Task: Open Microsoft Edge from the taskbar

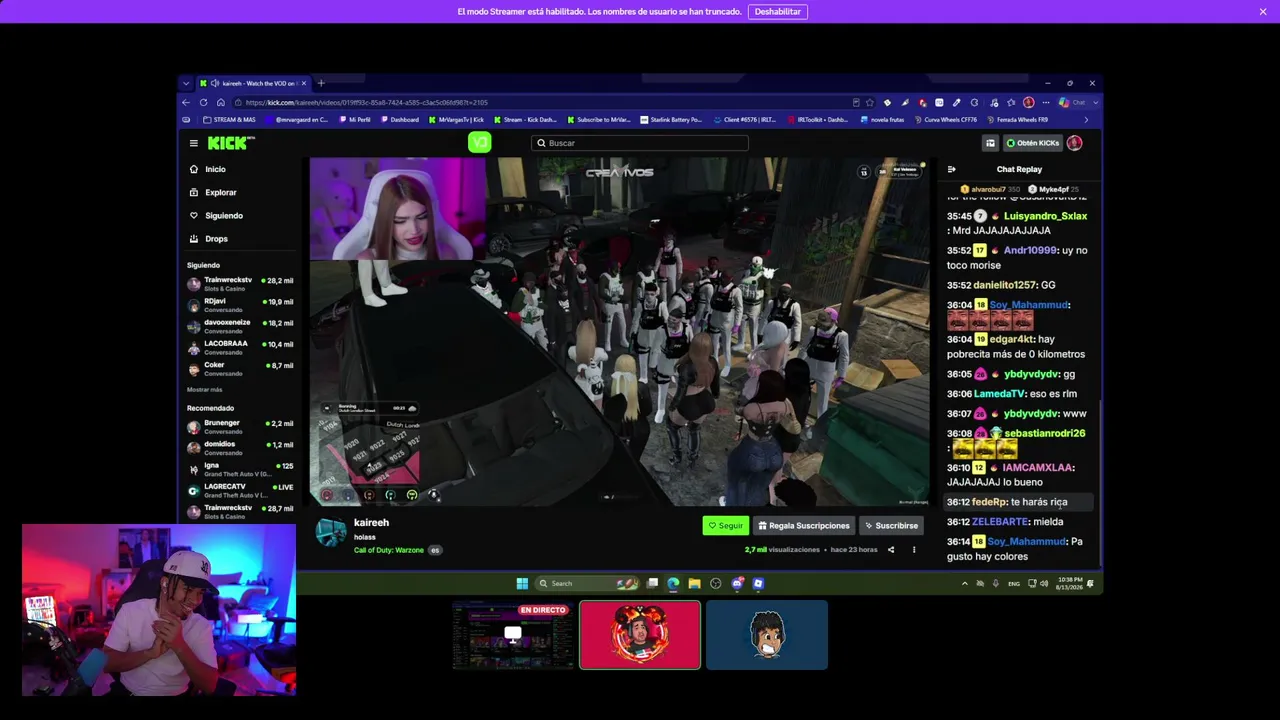Action: [673, 583]
